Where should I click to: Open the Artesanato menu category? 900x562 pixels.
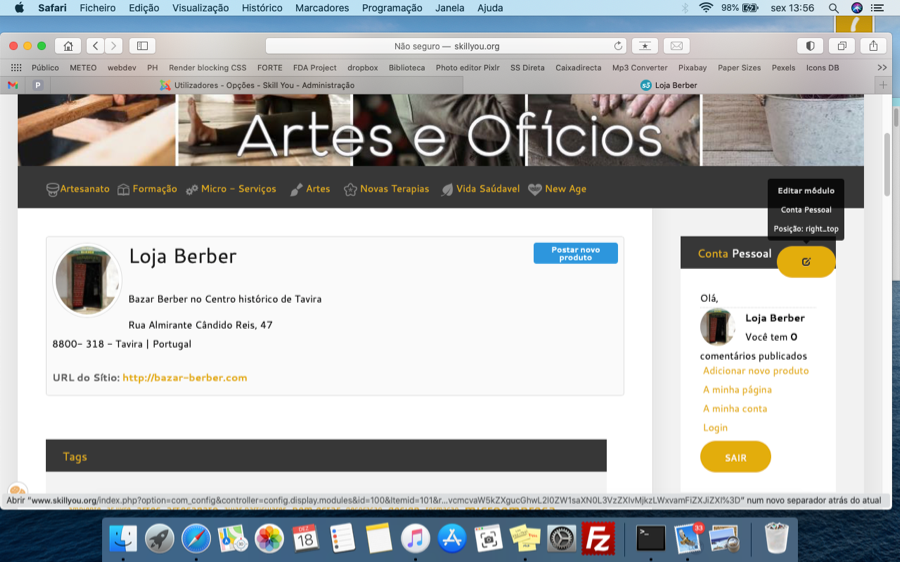point(78,189)
